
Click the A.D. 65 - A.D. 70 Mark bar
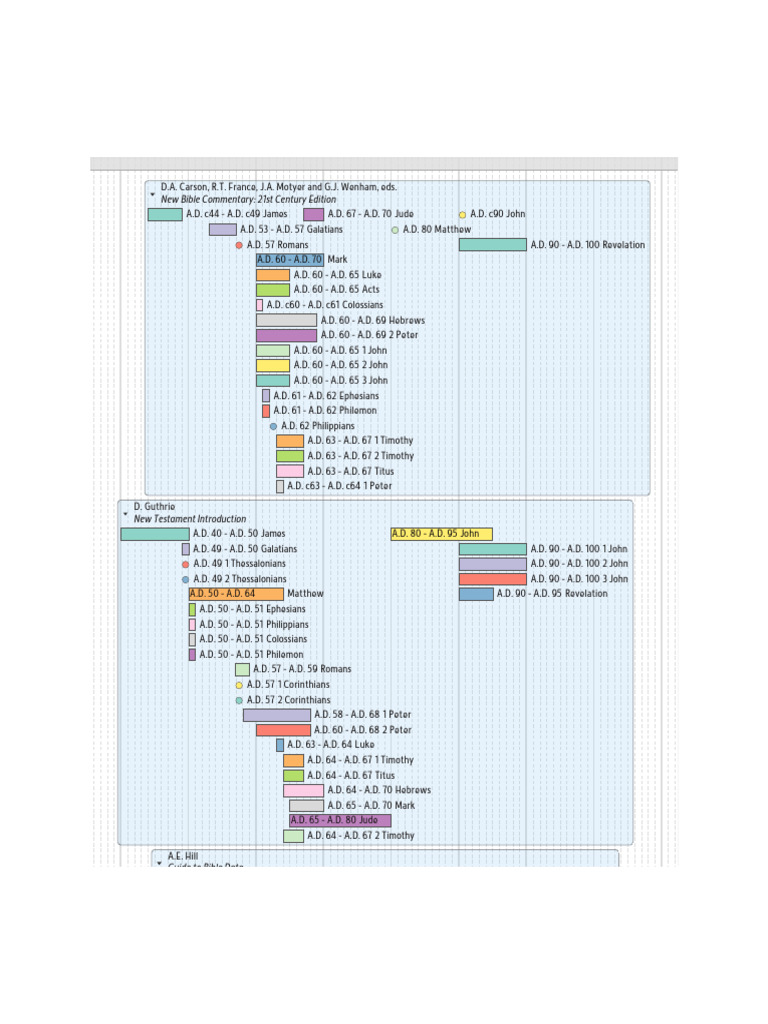(x=306, y=806)
